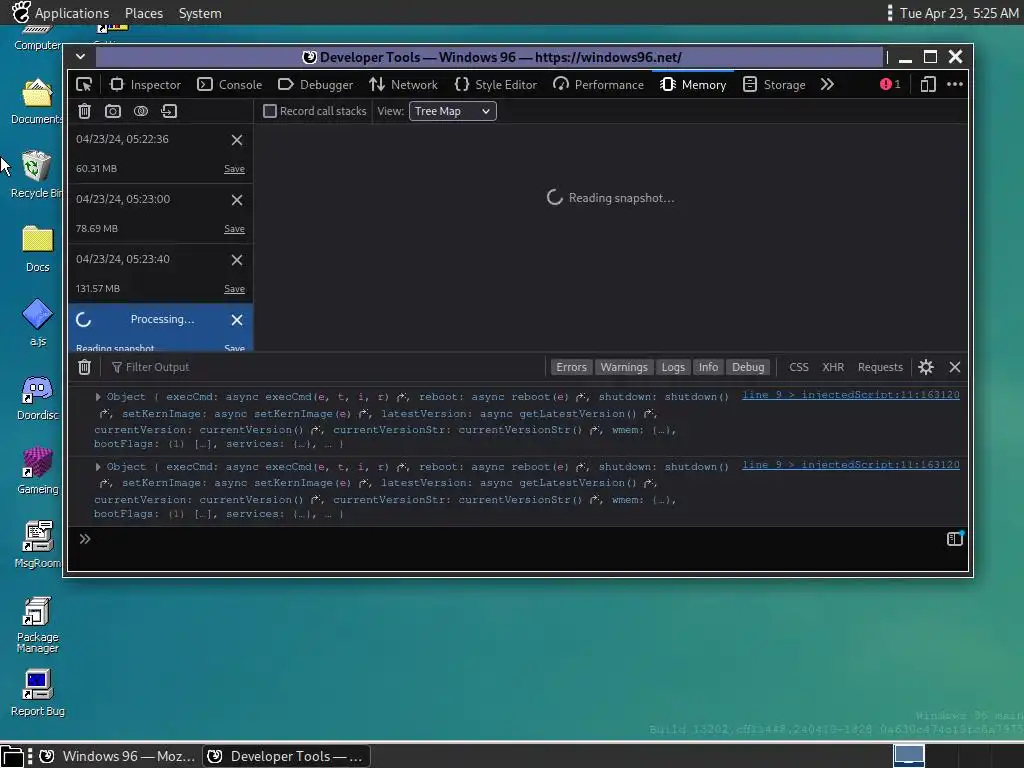Click the error count indicator icon
1024x768 pixels.
pos(889,84)
